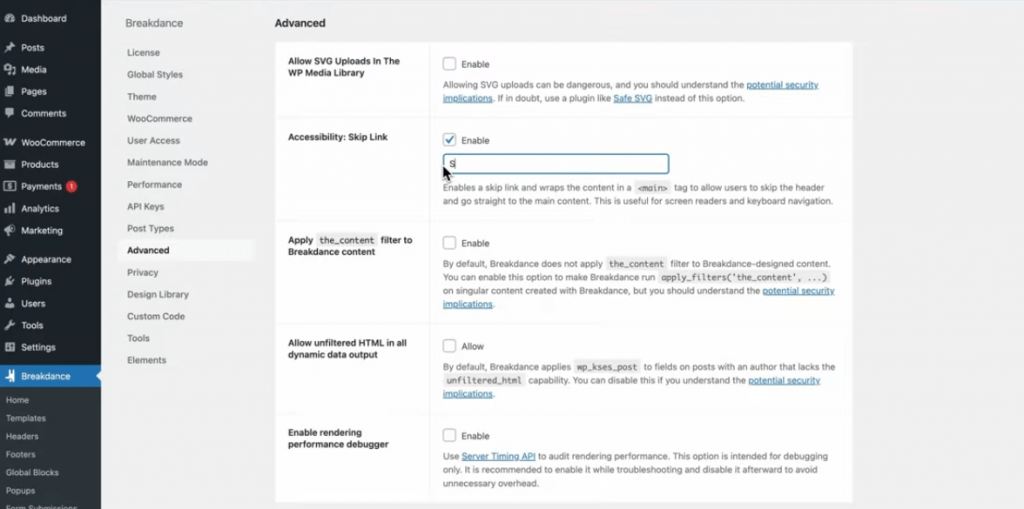This screenshot has width=1024, height=509.
Task: Click the Plugins plug icon
Action: [10, 282]
